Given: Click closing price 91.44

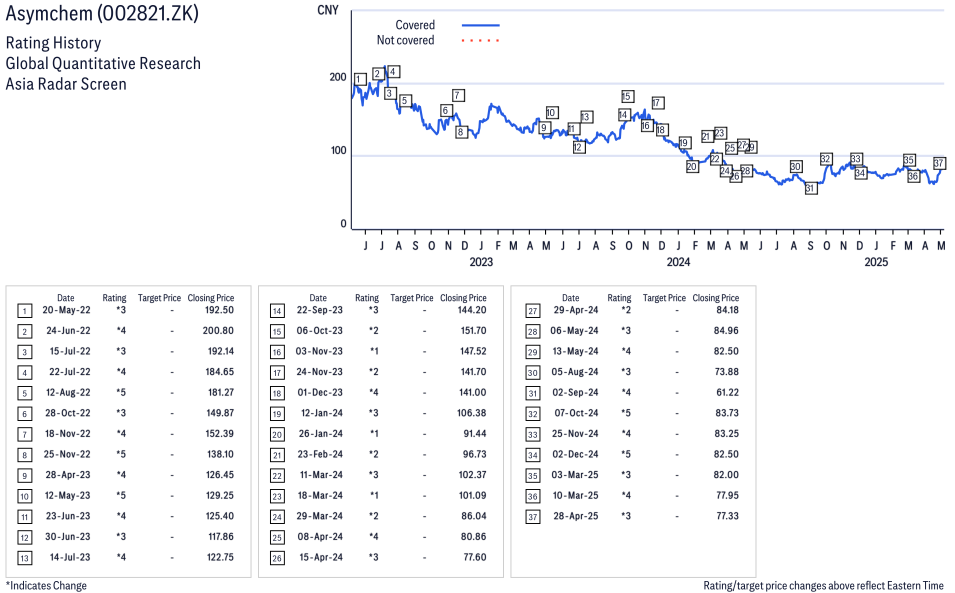Looking at the screenshot, I should pyautogui.click(x=474, y=433).
